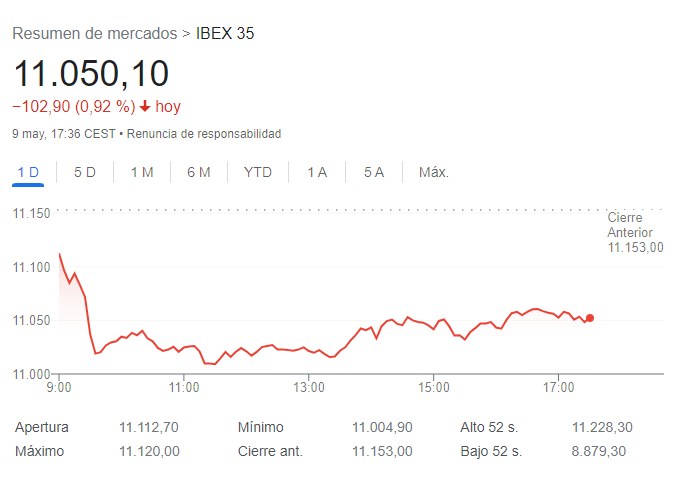Open the Resumen de mercados link
684x477 pixels.
tap(94, 34)
